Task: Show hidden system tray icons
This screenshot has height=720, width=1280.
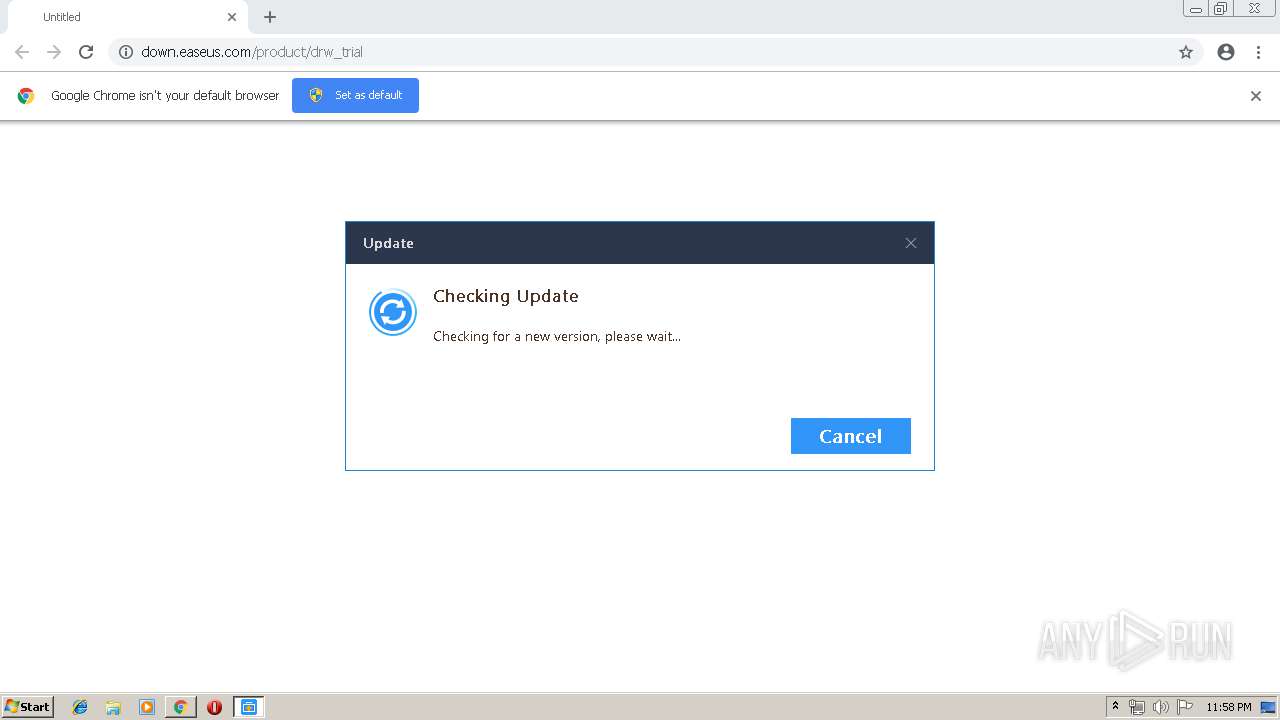Action: tap(1115, 707)
